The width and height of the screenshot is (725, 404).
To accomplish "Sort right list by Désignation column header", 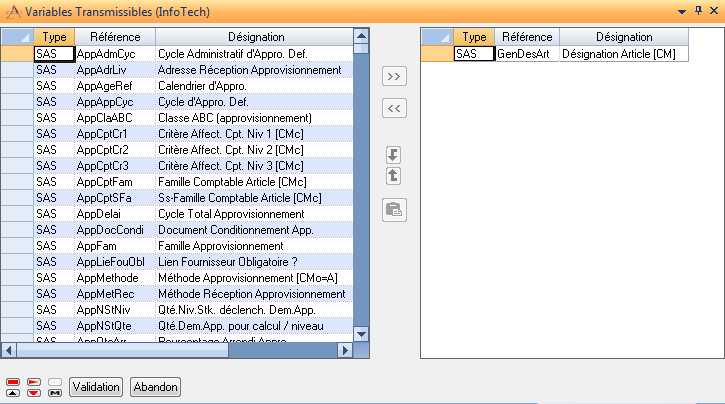I will pyautogui.click(x=623, y=37).
